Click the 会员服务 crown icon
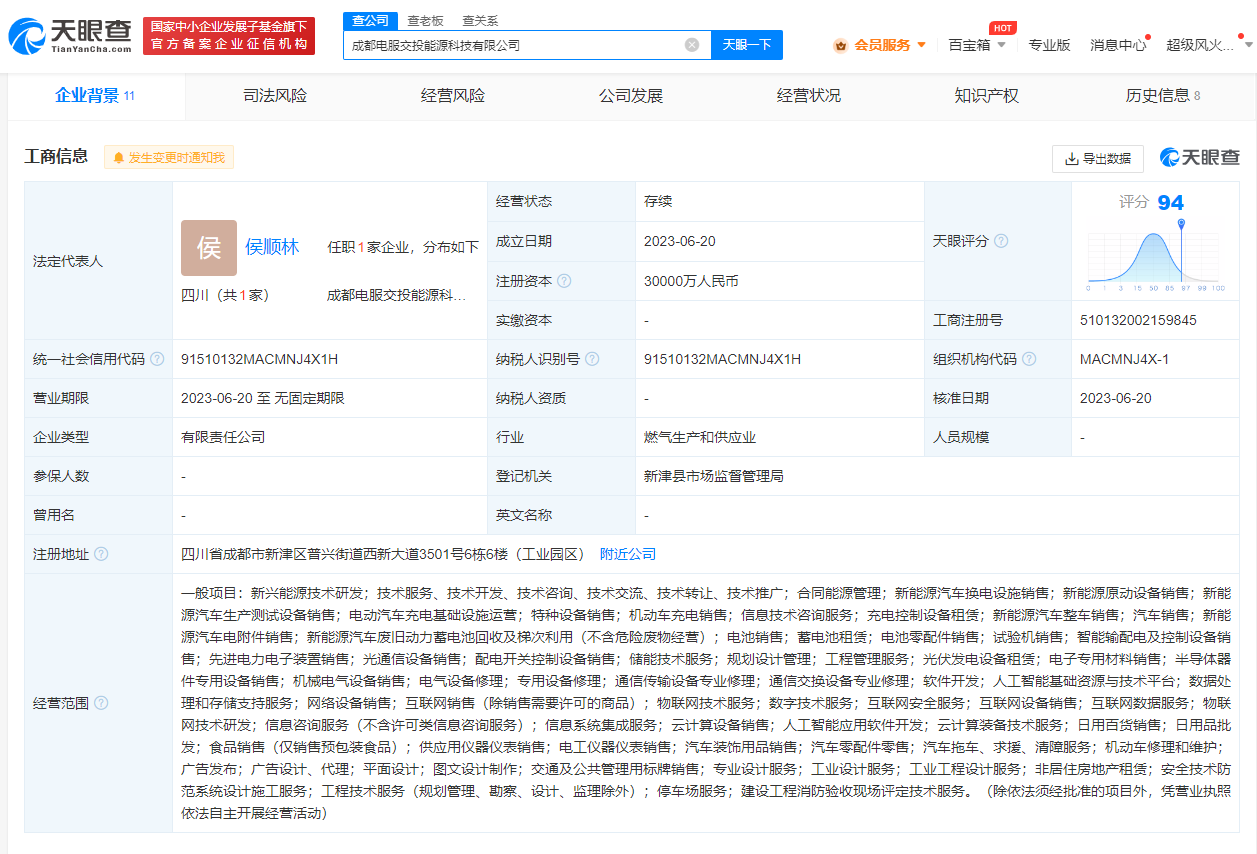Image resolution: width=1257 pixels, height=854 pixels. [x=841, y=45]
